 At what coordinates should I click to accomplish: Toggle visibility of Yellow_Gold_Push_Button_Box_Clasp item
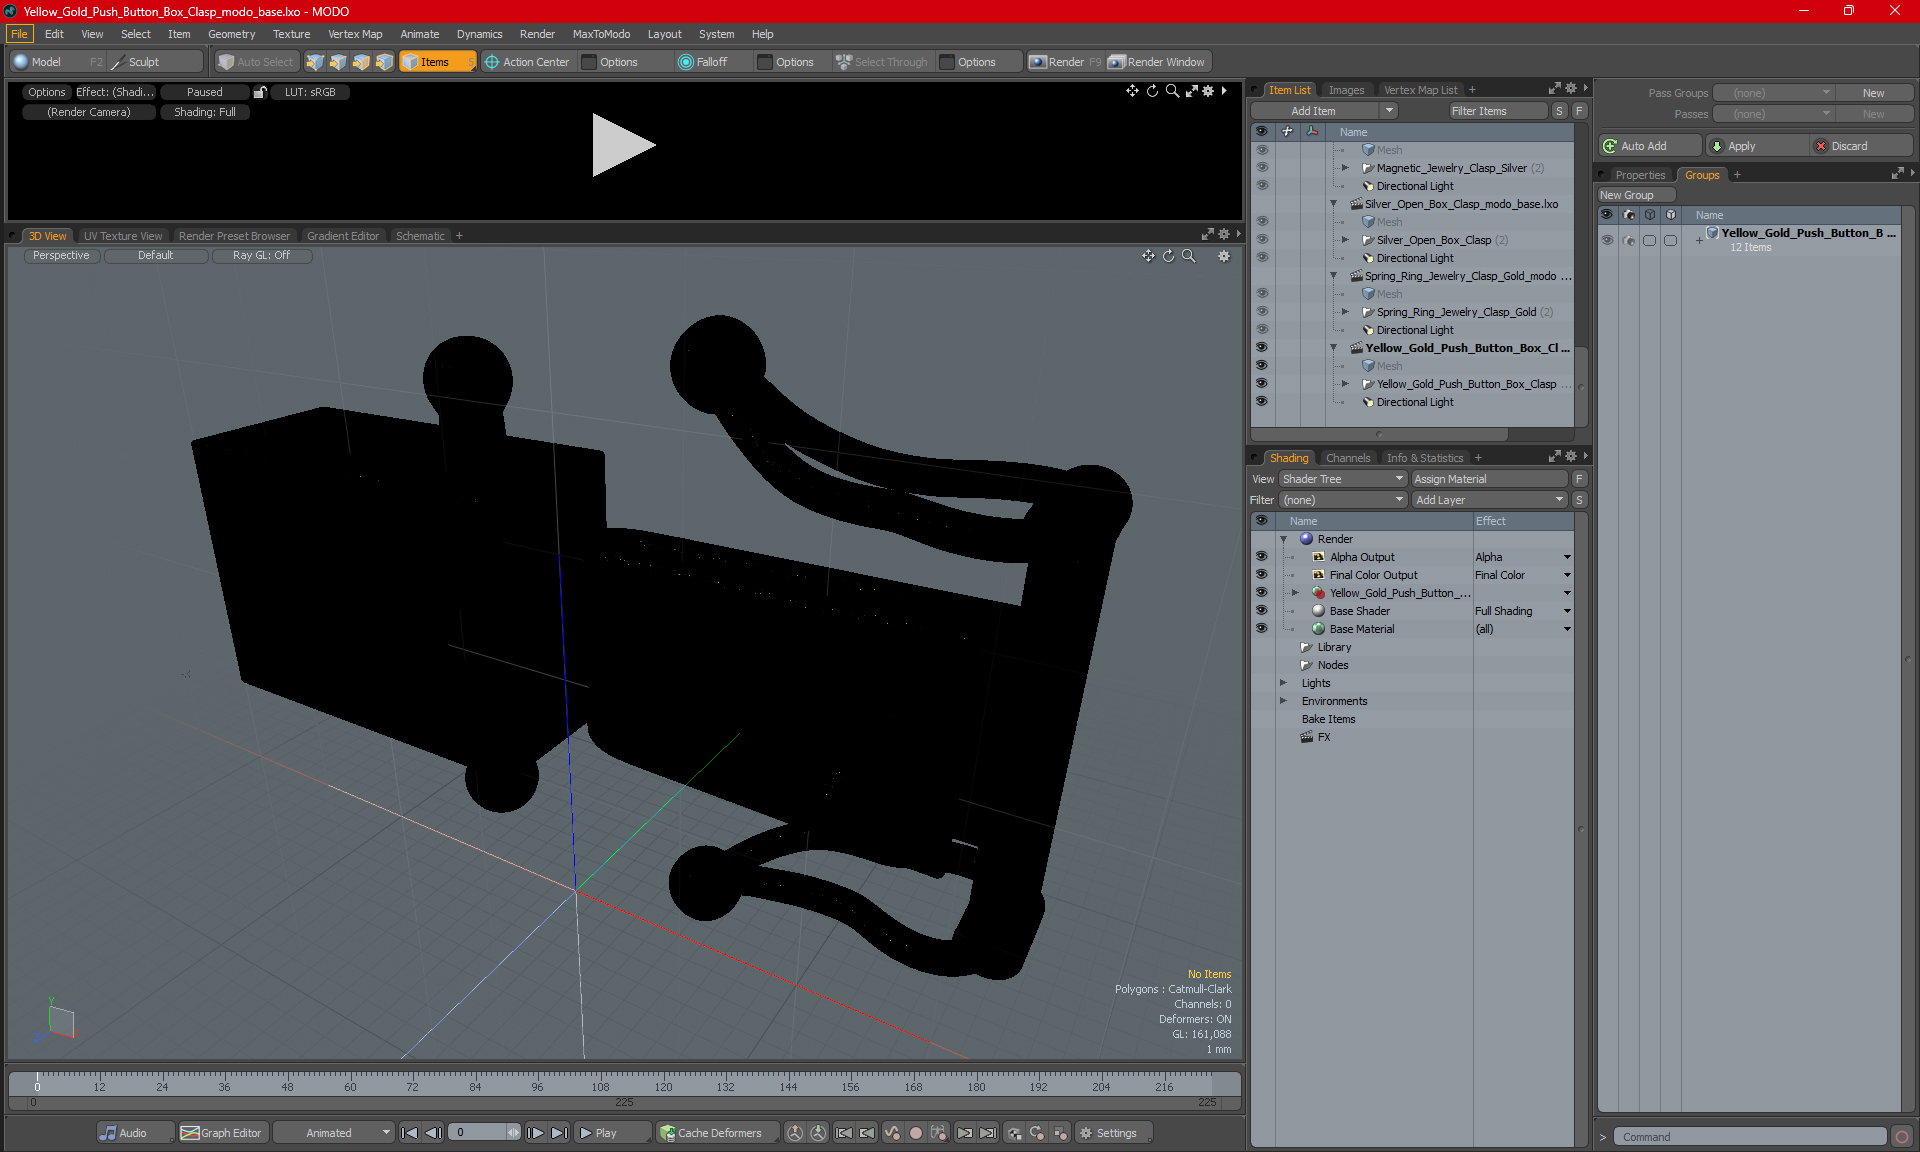(1261, 384)
